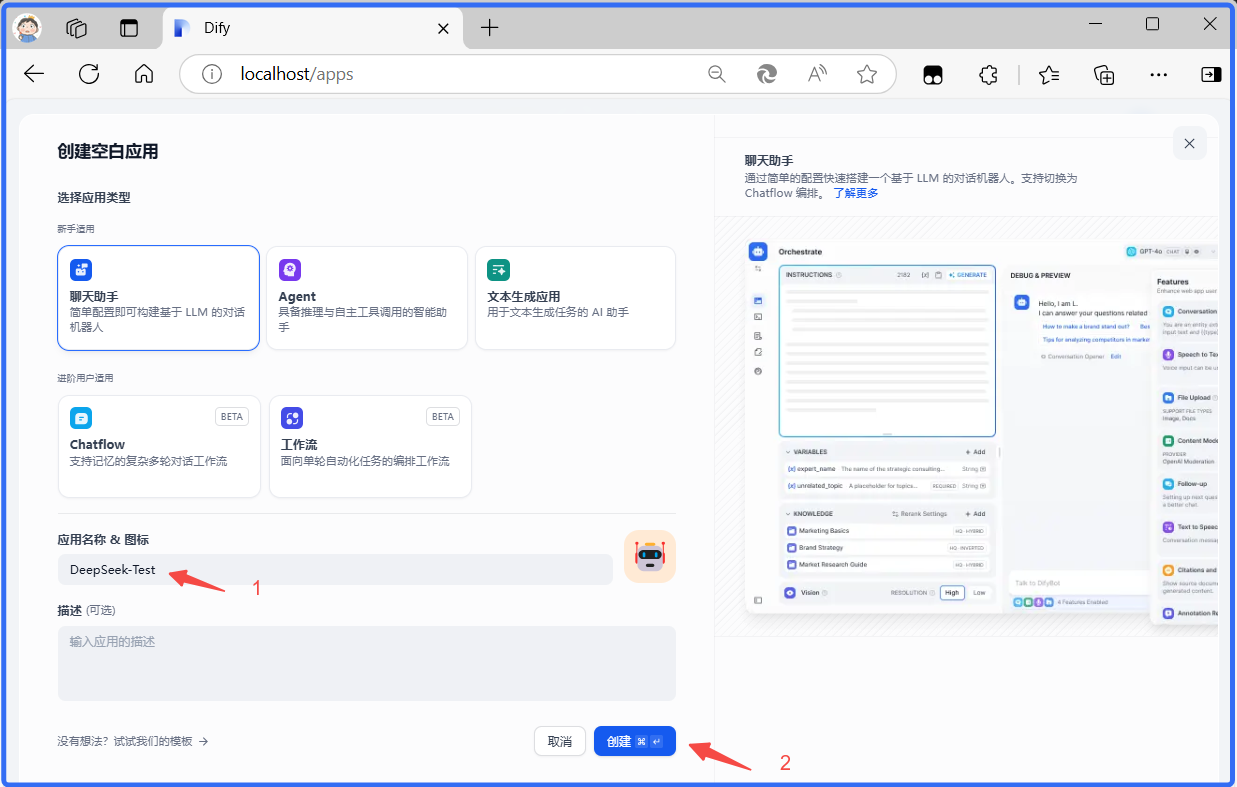This screenshot has height=787, width=1237.
Task: Open the 了解更多 learn more link
Action: tap(856, 193)
